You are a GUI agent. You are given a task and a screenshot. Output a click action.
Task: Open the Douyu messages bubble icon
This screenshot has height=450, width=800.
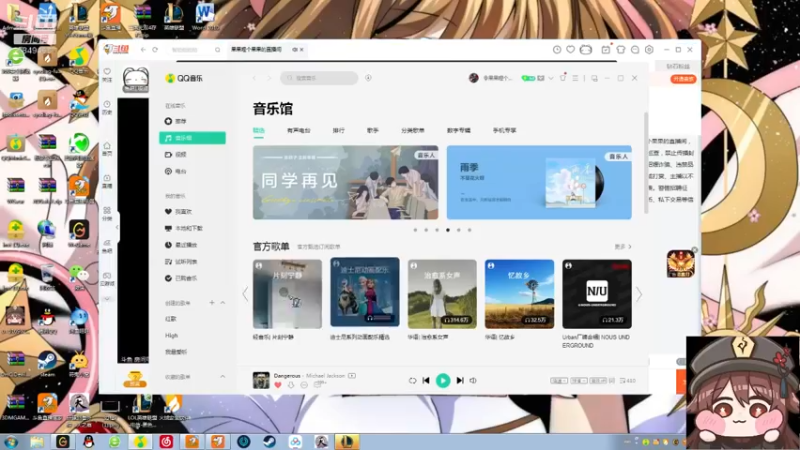point(635,49)
